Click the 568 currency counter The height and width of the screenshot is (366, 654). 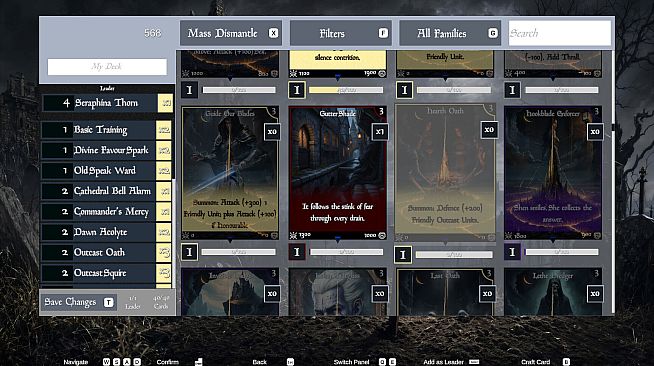pos(153,33)
